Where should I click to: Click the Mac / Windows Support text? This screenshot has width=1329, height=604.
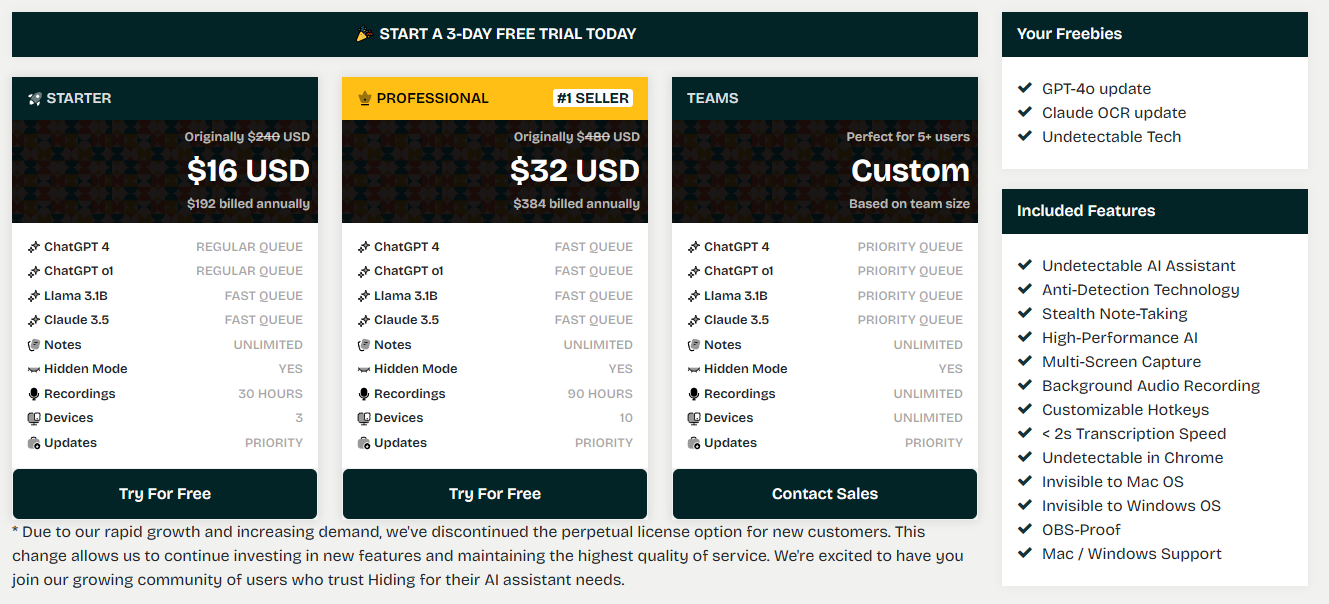(1132, 553)
